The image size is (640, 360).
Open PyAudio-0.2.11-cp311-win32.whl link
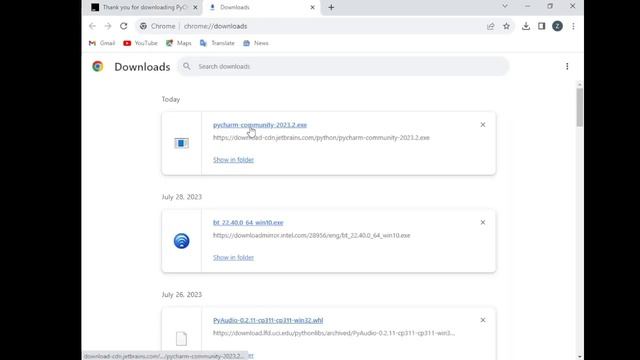[268, 320]
